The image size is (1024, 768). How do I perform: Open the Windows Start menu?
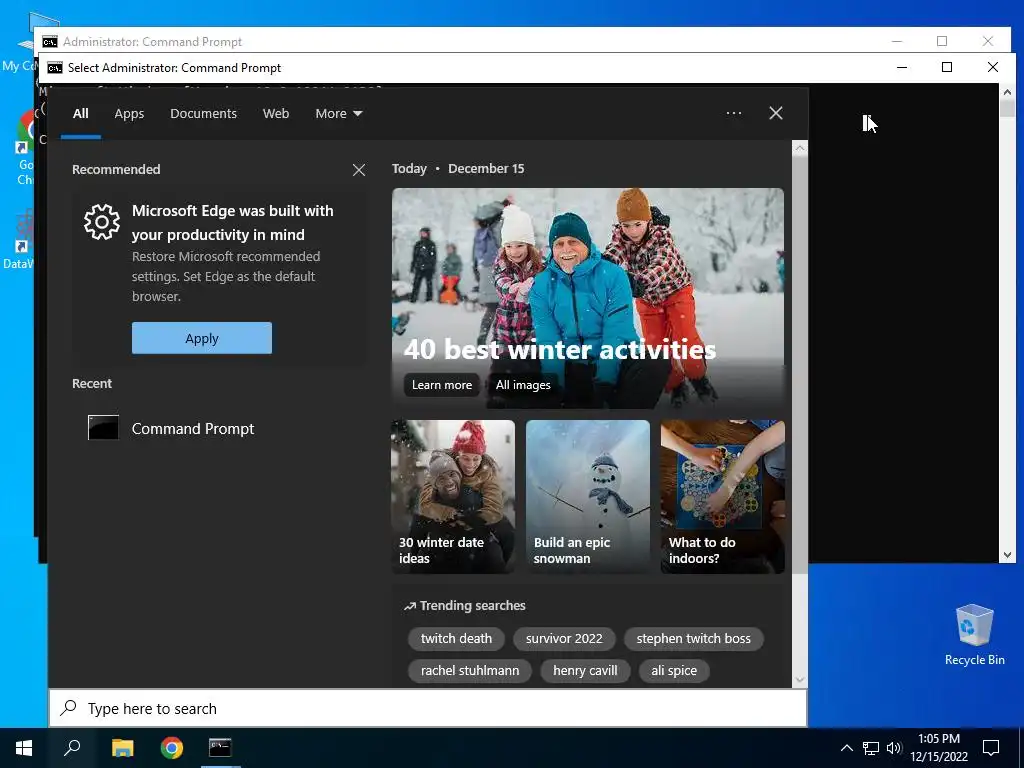[24, 748]
